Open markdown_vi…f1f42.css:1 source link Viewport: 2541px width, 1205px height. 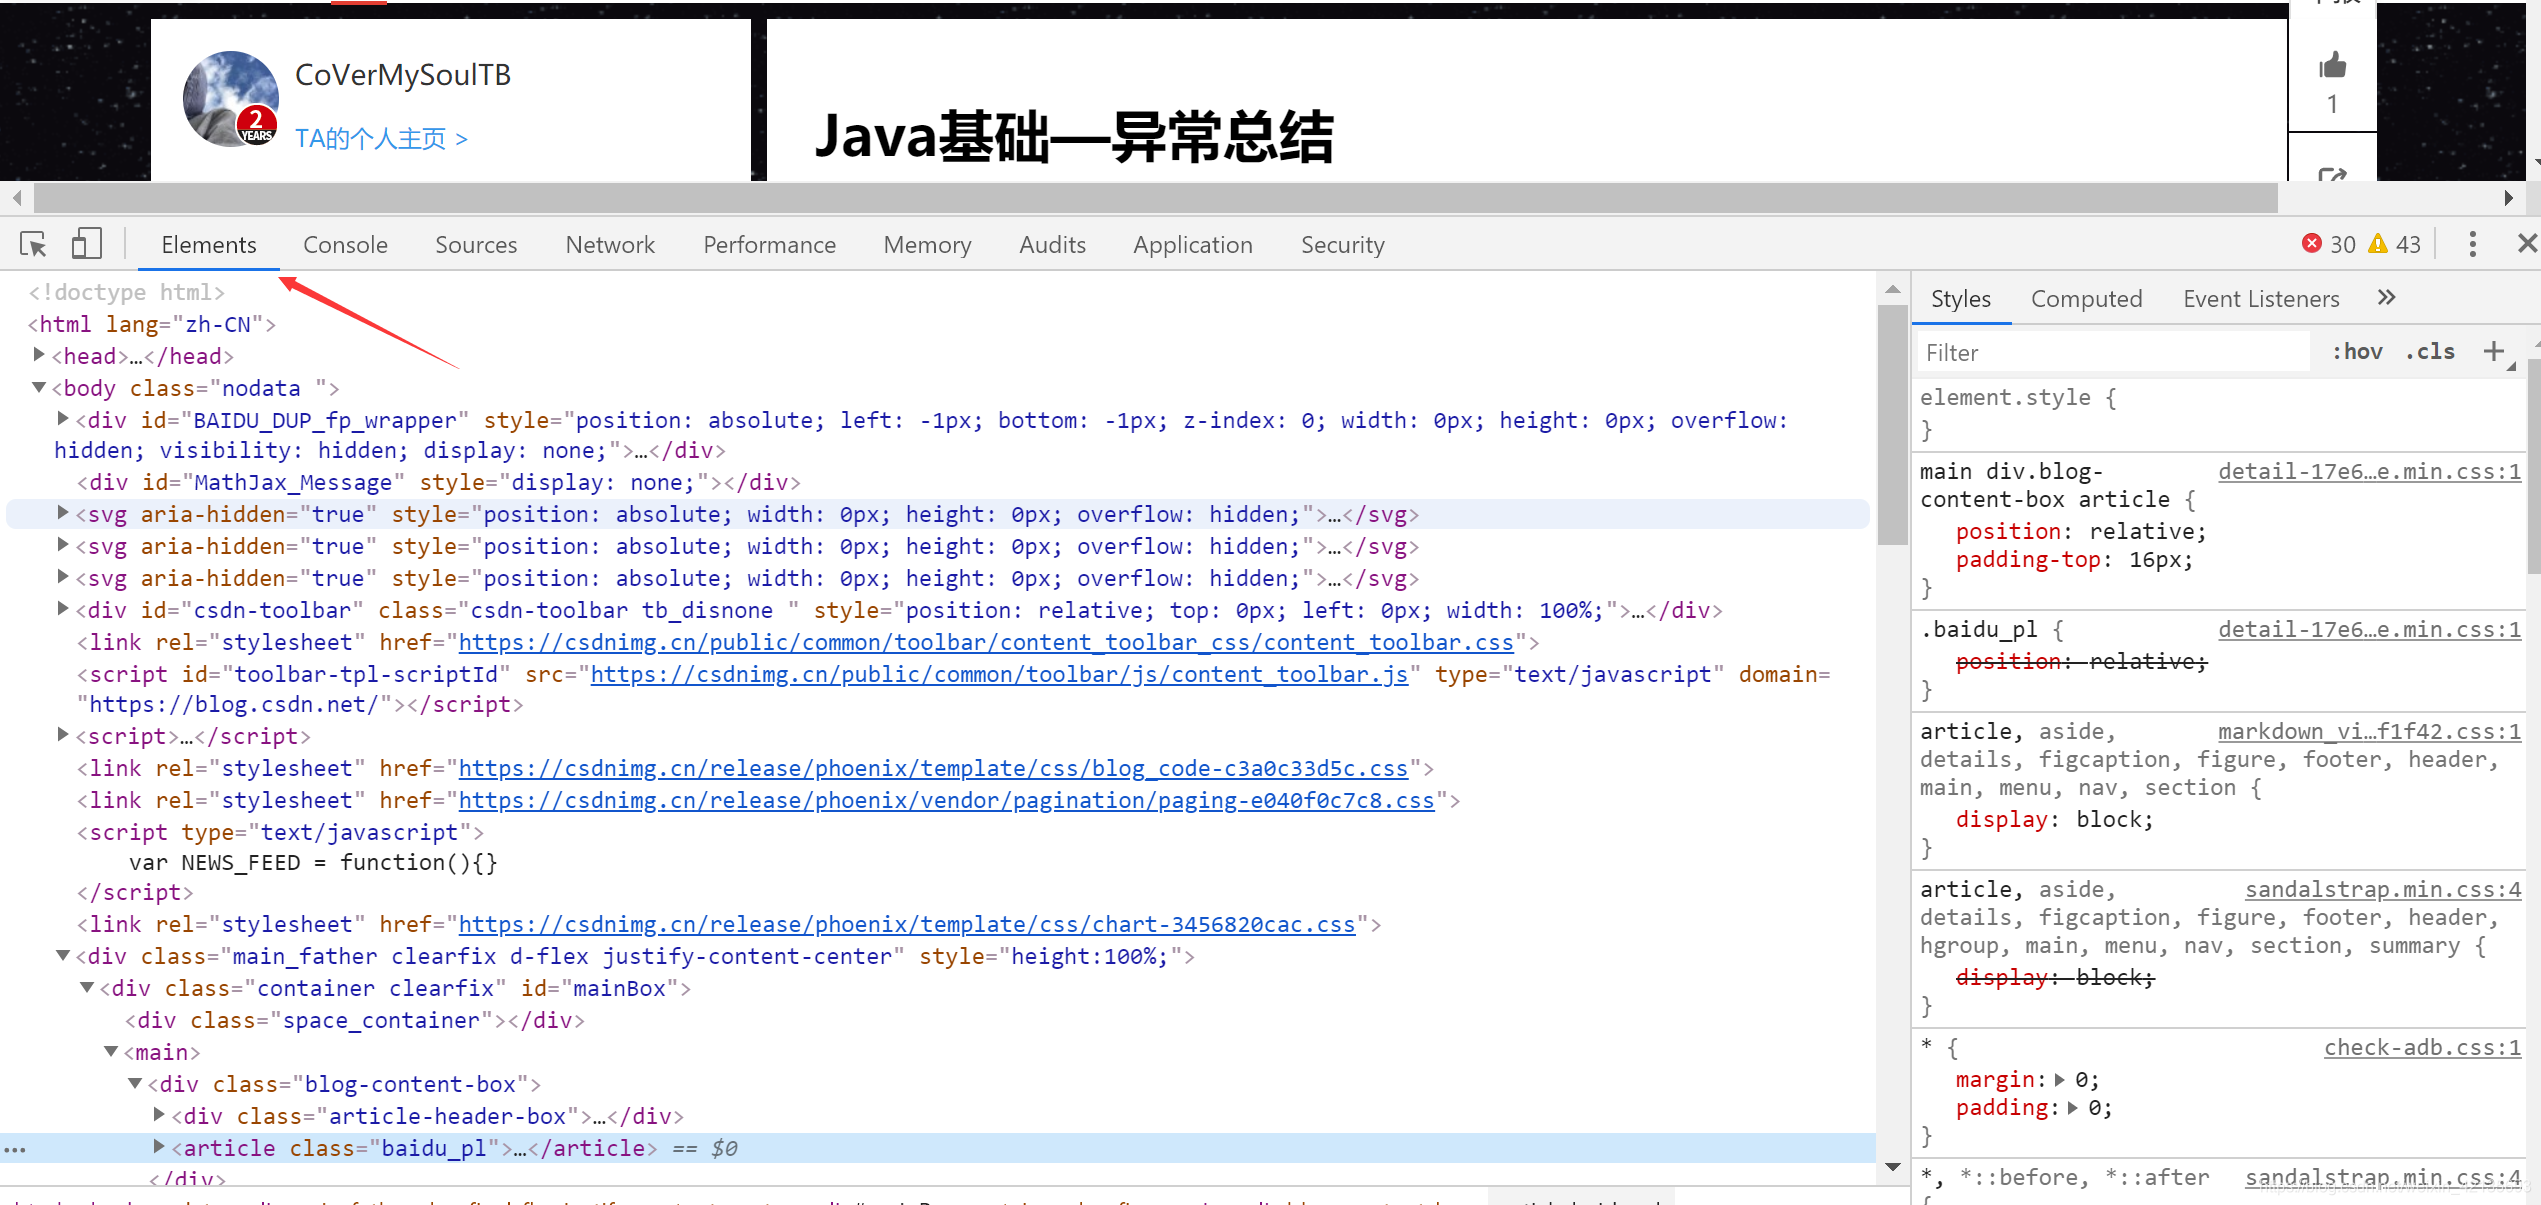(x=2369, y=731)
